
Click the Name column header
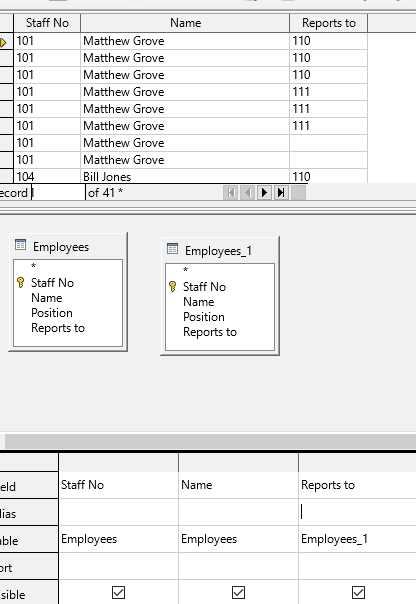(185, 23)
